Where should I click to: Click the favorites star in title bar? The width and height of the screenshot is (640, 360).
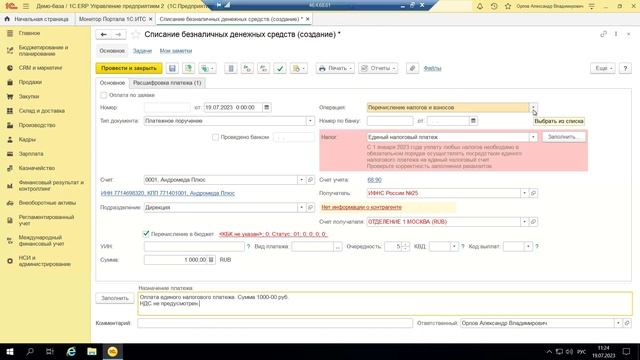tap(508, 6)
